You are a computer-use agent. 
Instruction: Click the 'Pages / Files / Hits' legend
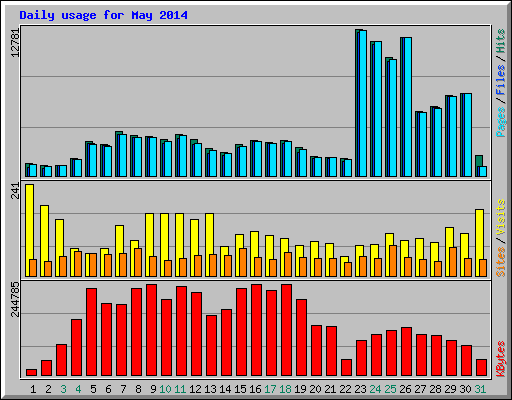pyautogui.click(x=501, y=83)
